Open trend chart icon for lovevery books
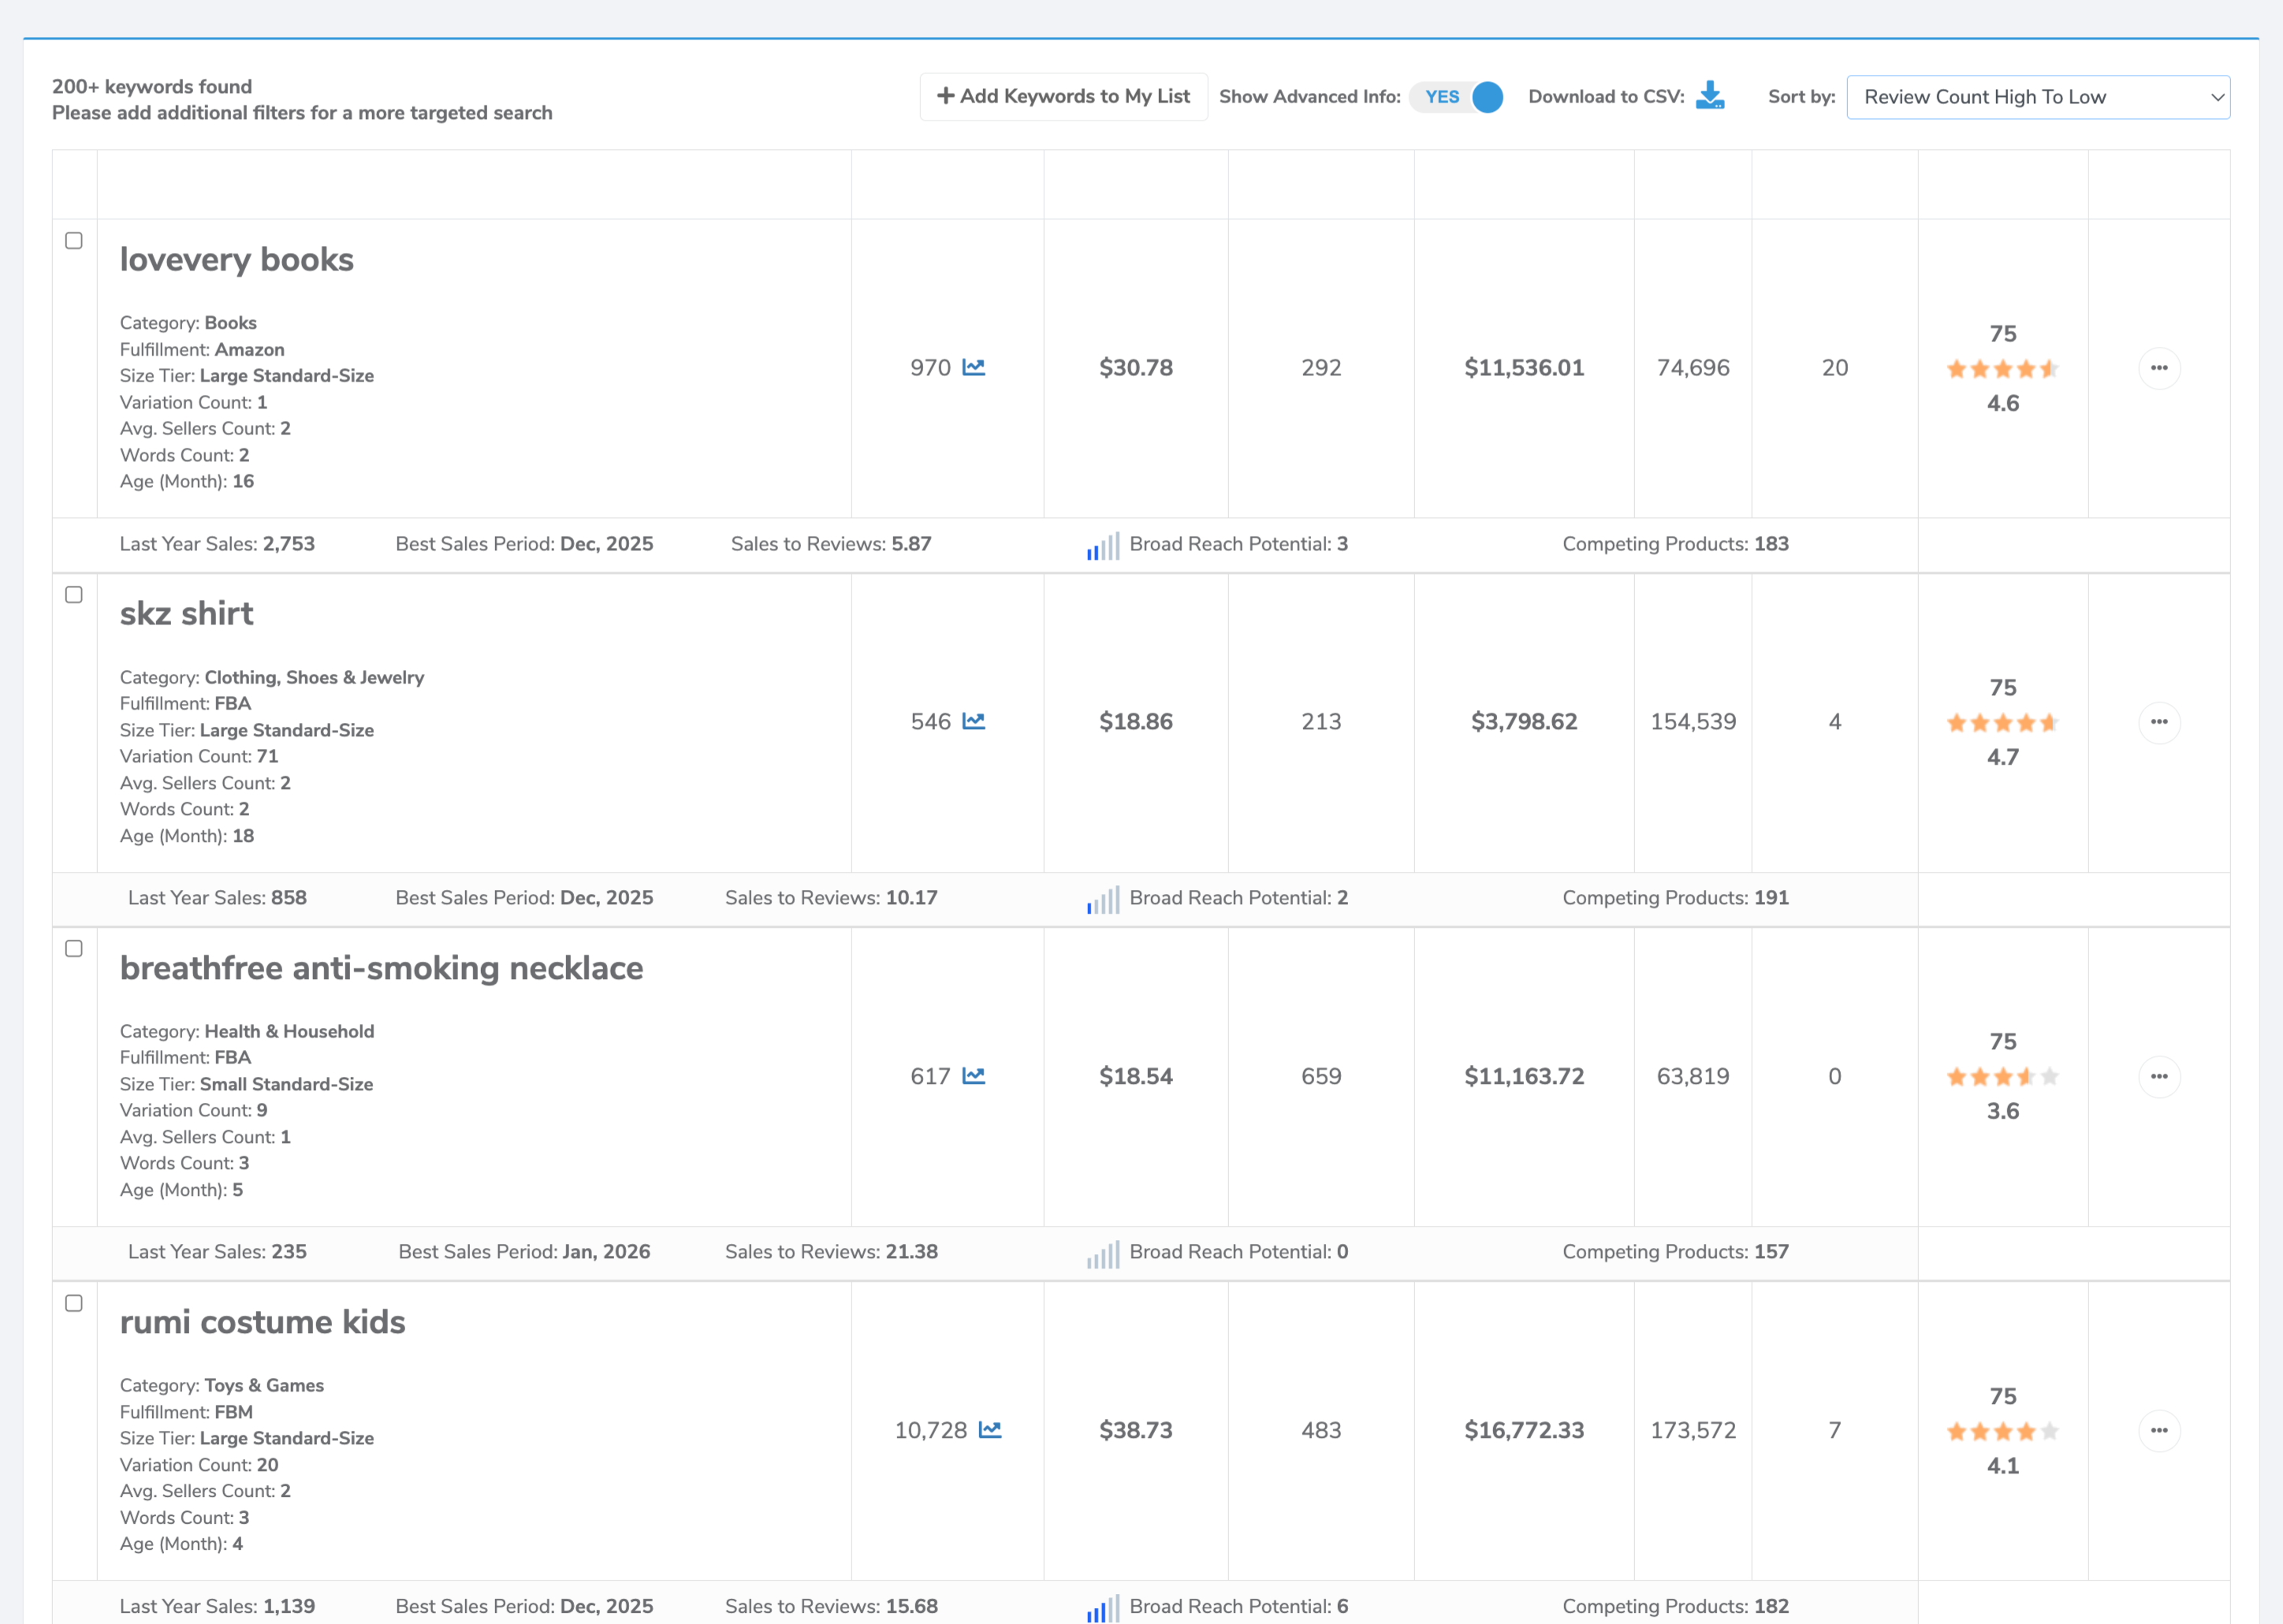This screenshot has height=1624, width=2283. coord(973,367)
